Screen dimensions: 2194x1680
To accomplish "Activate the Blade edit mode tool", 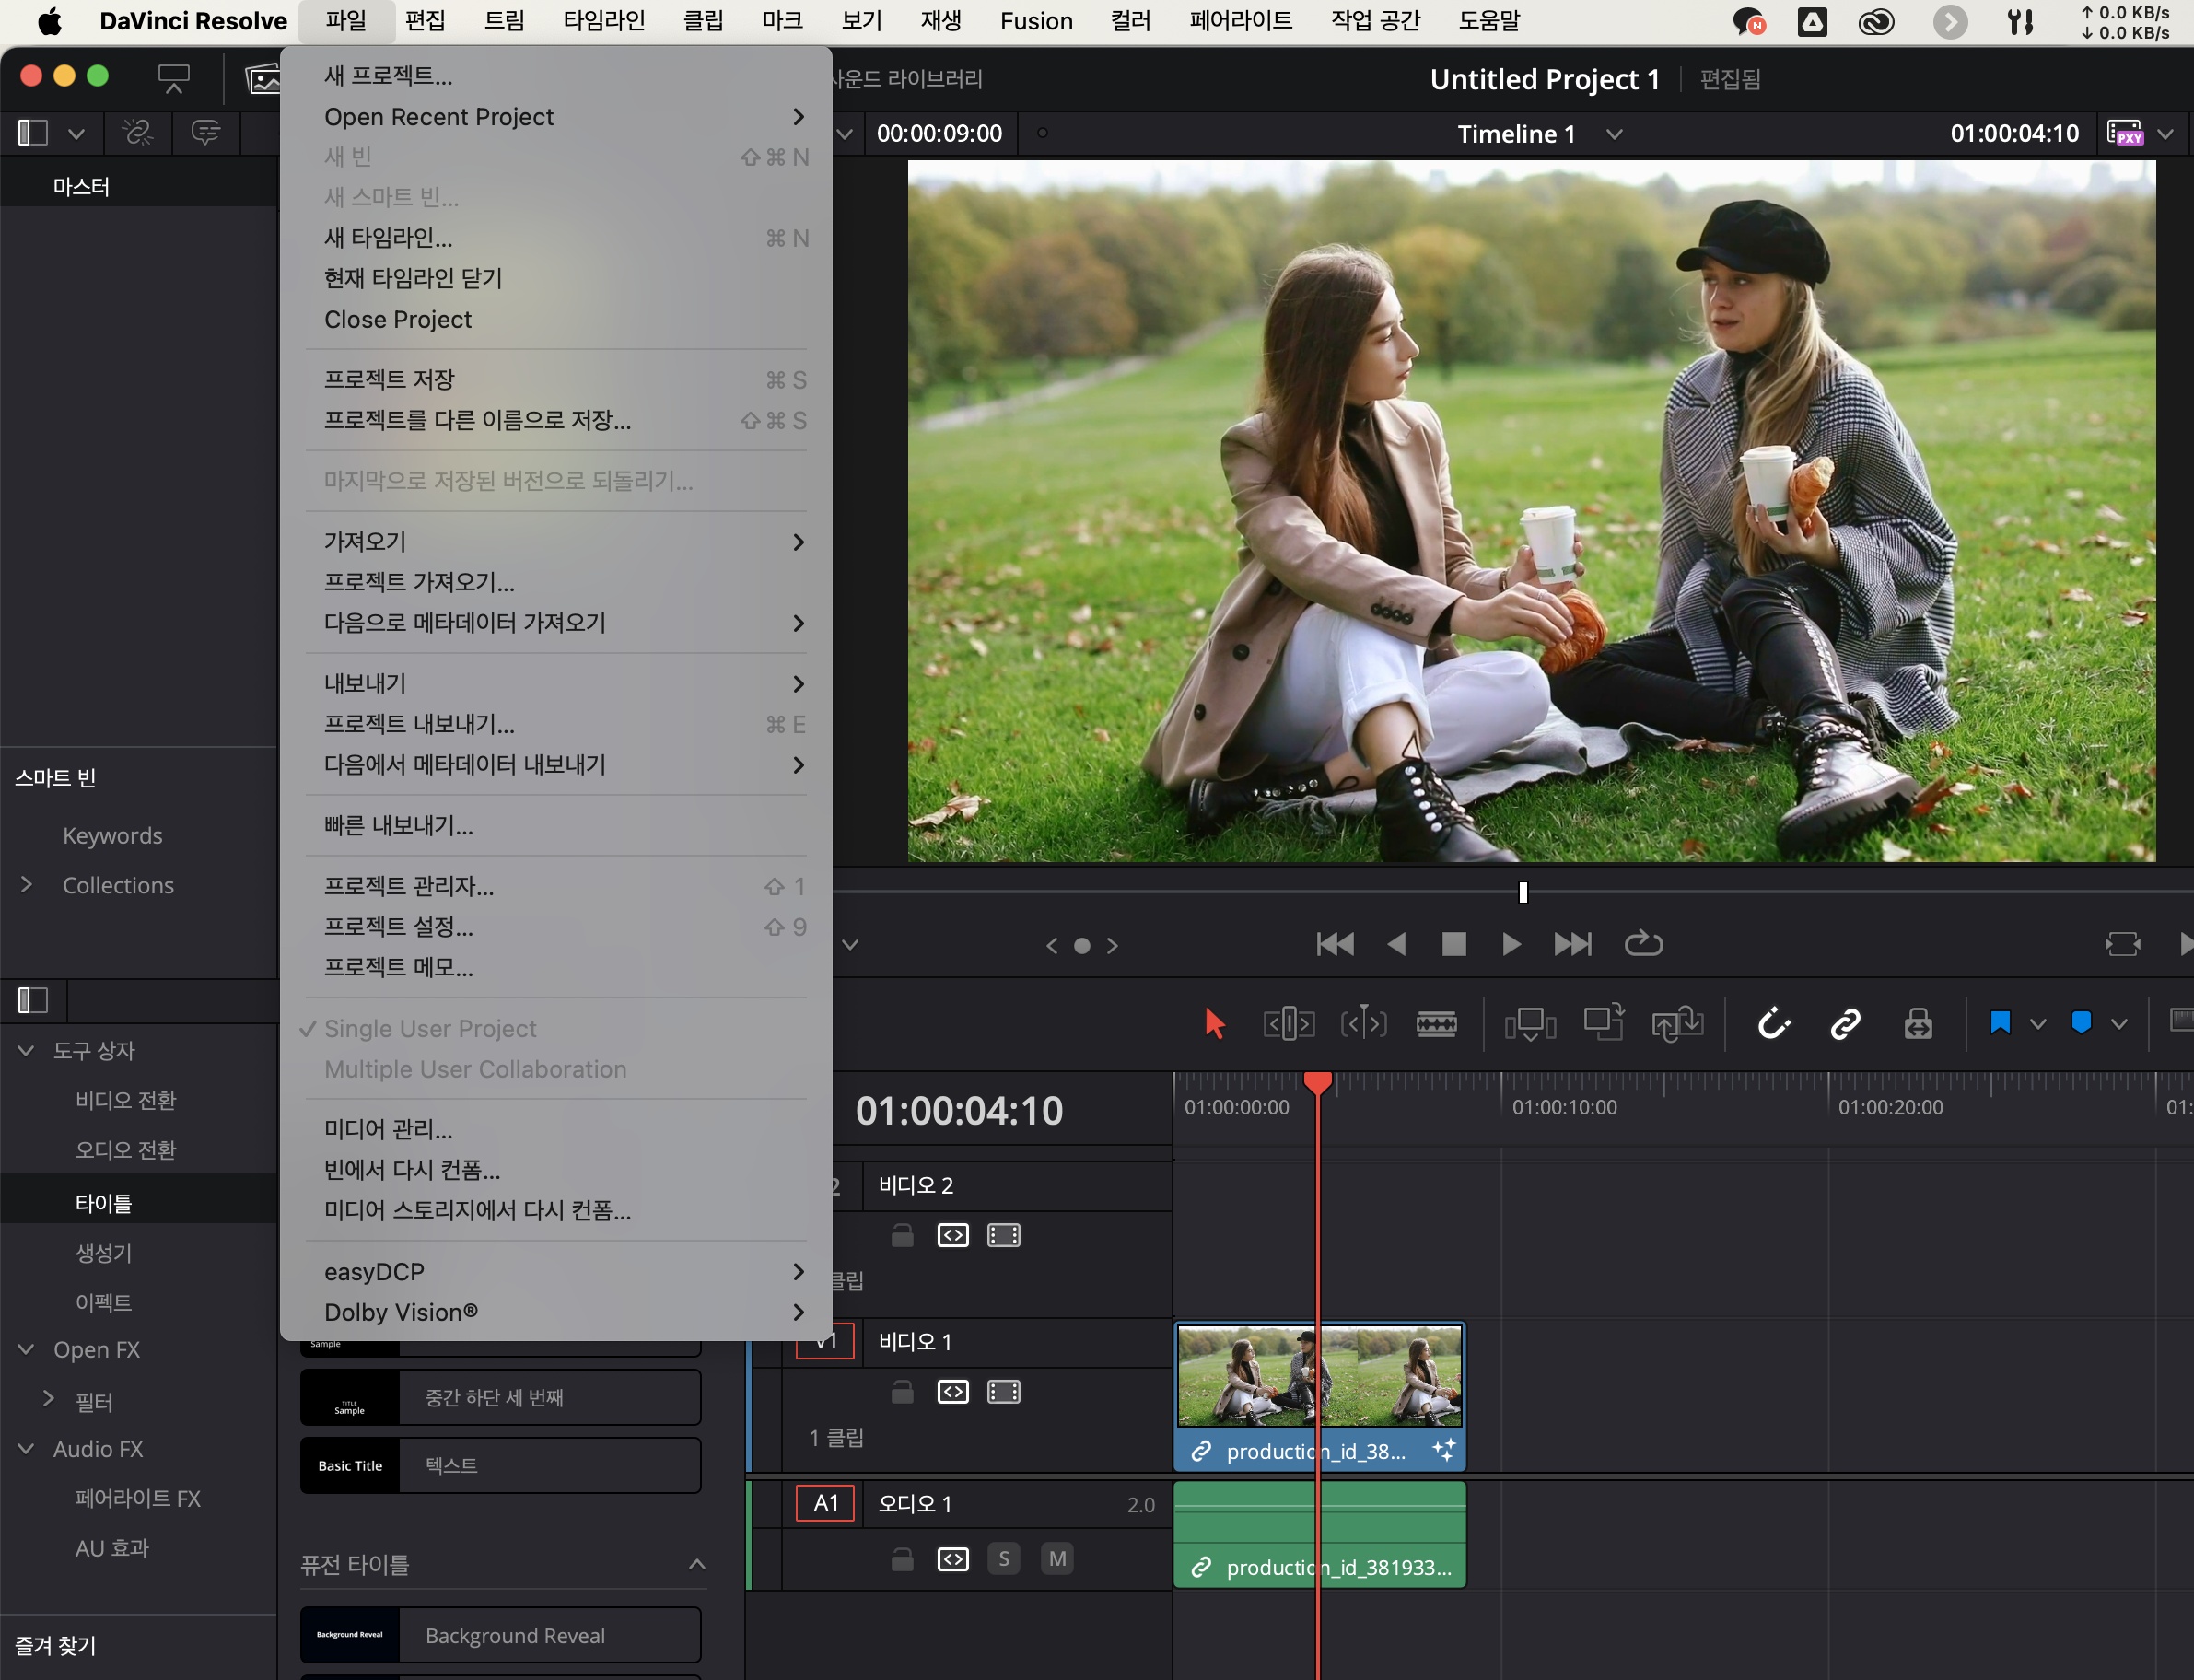I will pos(1436,1024).
